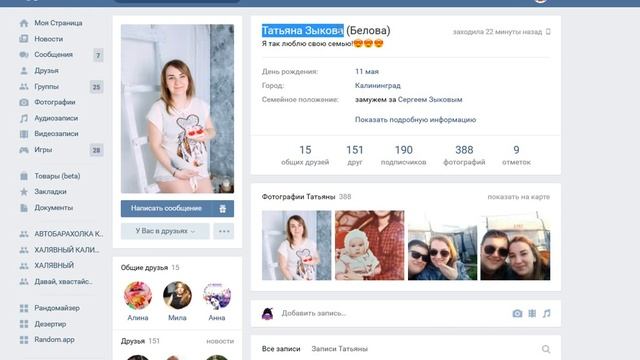Image resolution: width=640 pixels, height=360 pixels.
Task: Switch to Все записи tab
Action: [x=281, y=349]
